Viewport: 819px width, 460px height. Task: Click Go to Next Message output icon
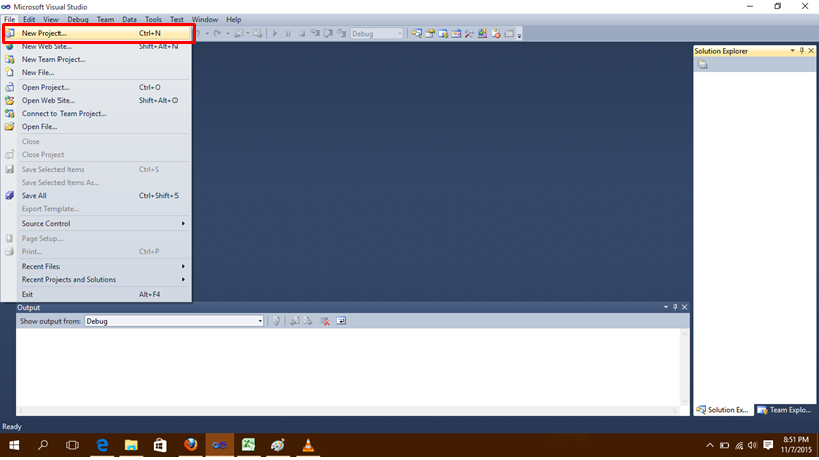(308, 321)
